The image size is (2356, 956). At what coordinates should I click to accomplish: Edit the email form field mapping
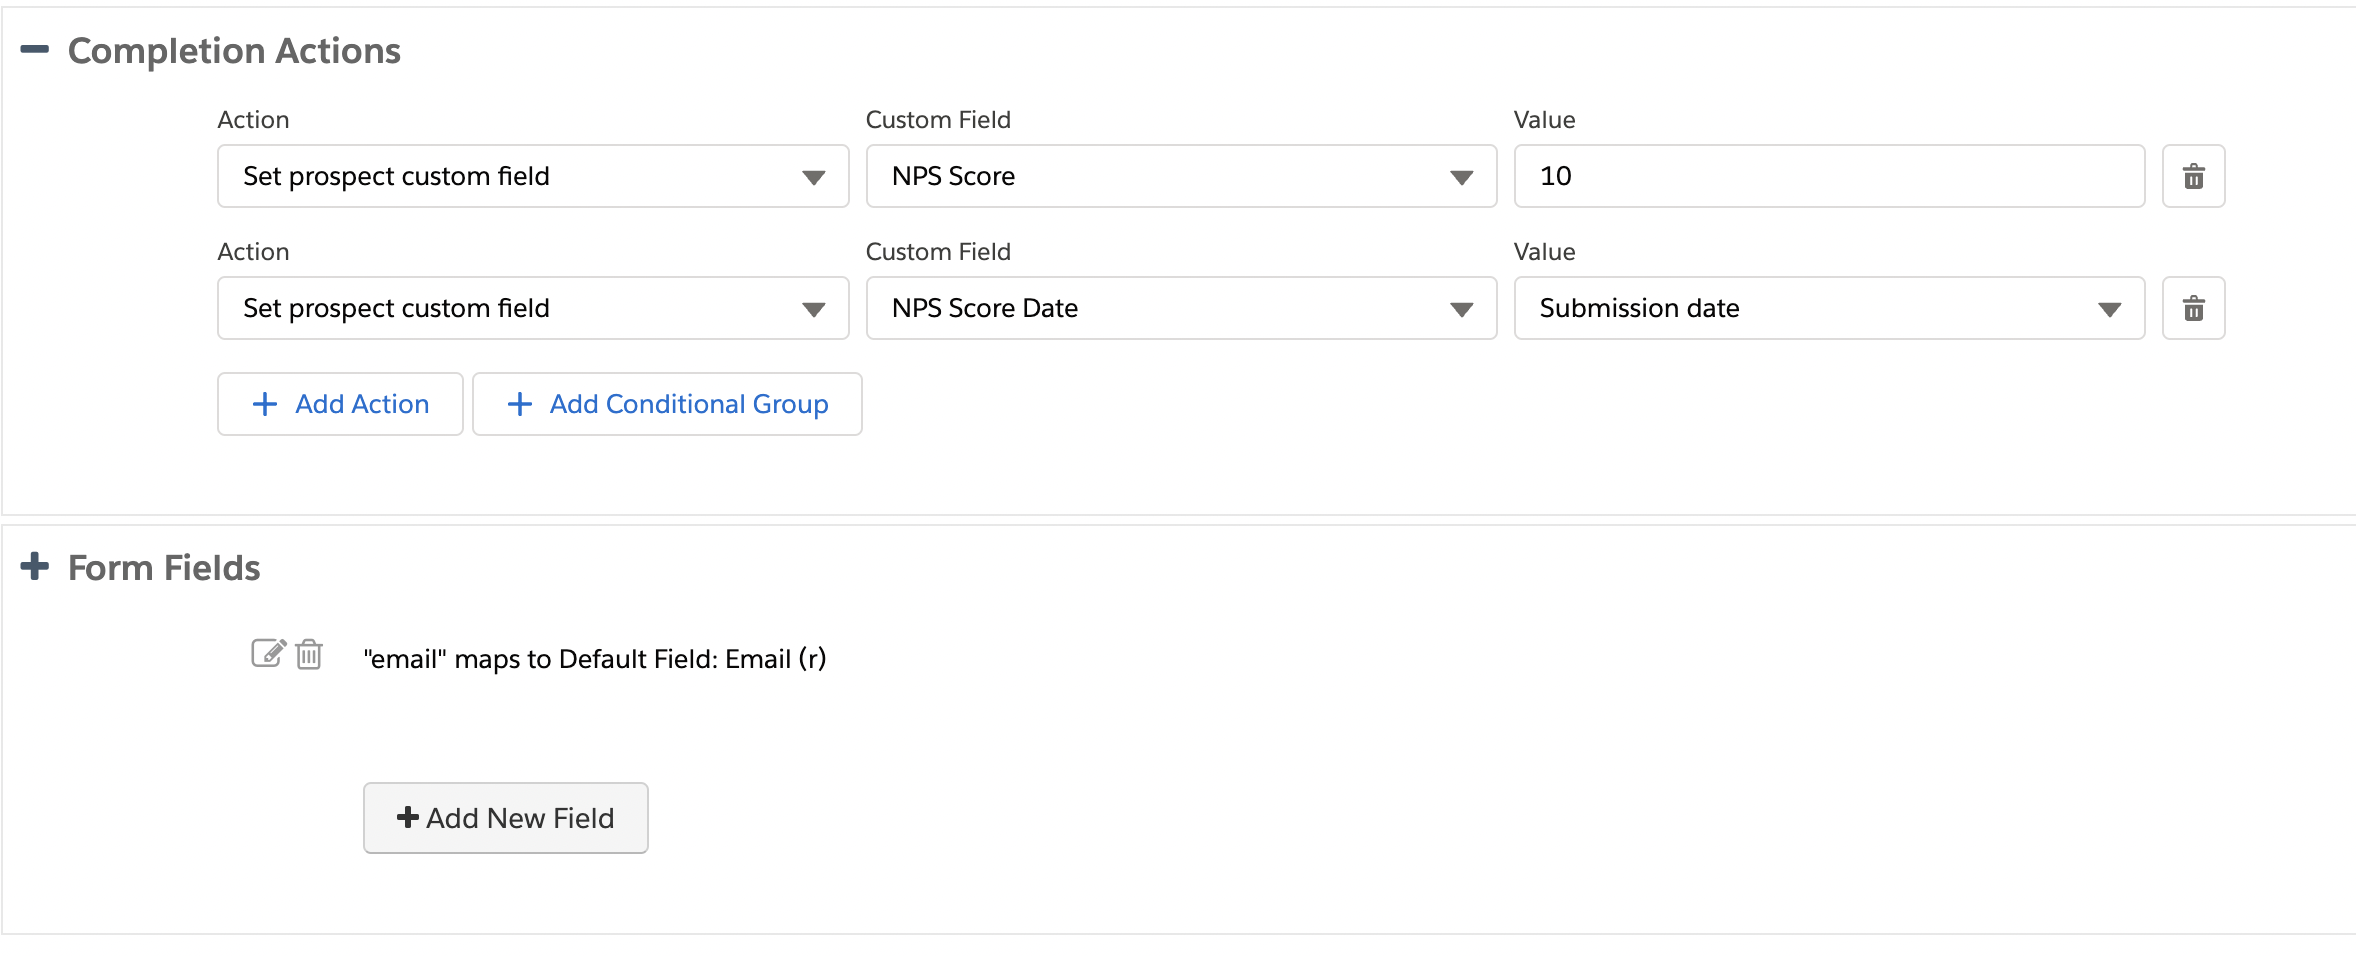tap(268, 654)
